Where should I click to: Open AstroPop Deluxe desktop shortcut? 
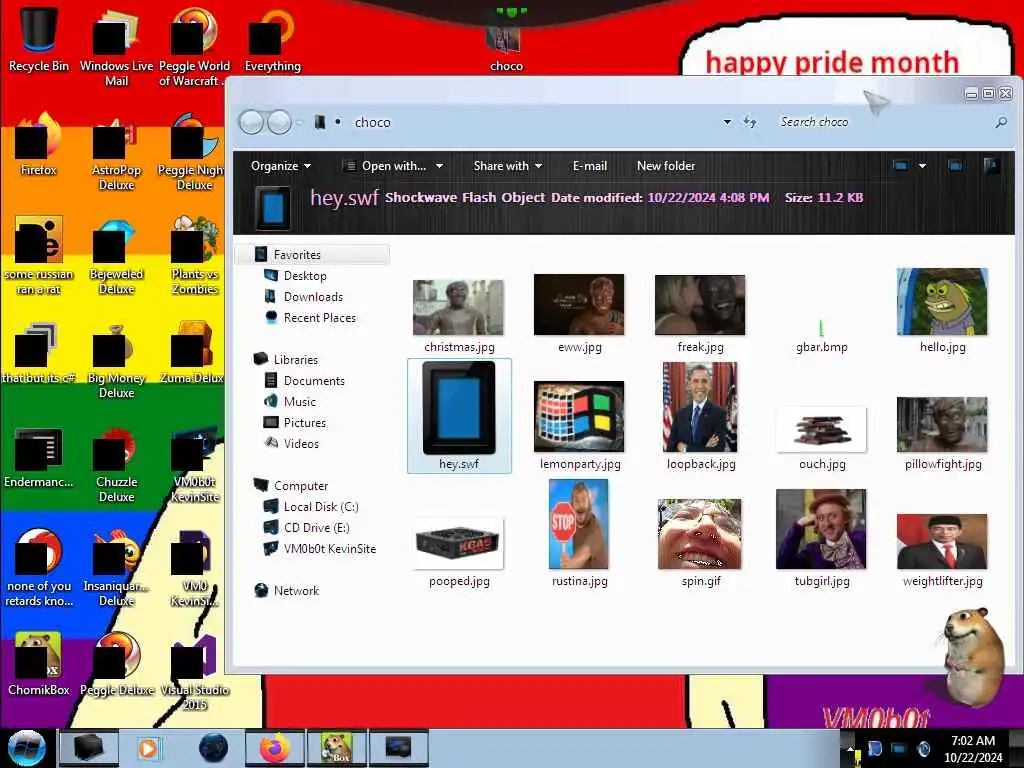click(116, 153)
